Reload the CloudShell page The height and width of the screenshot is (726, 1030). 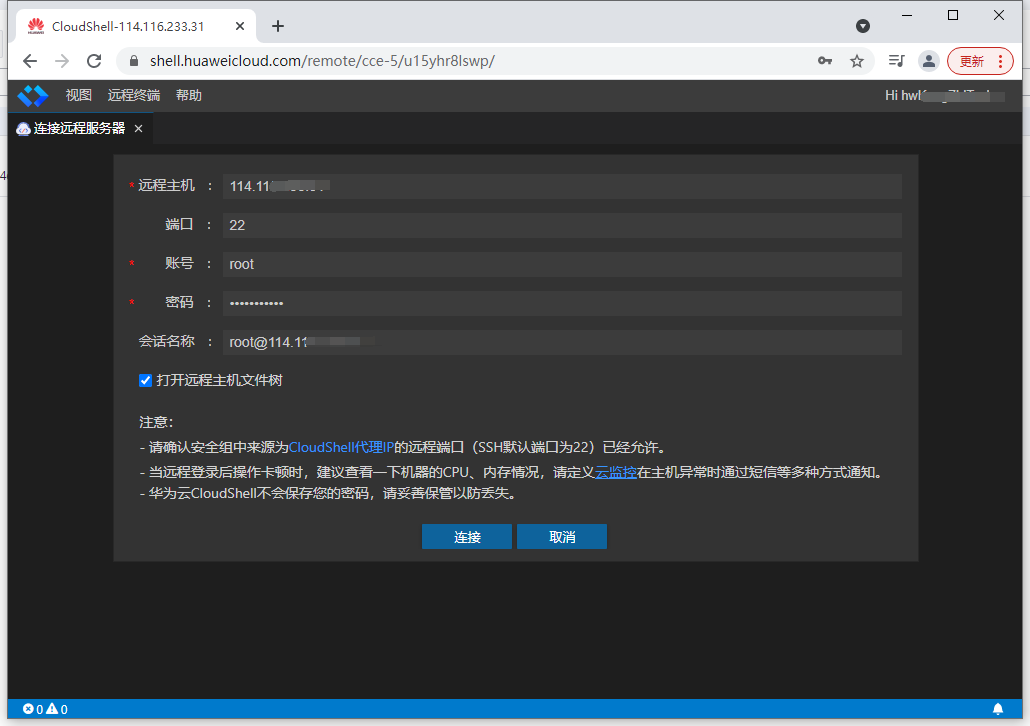coord(94,61)
